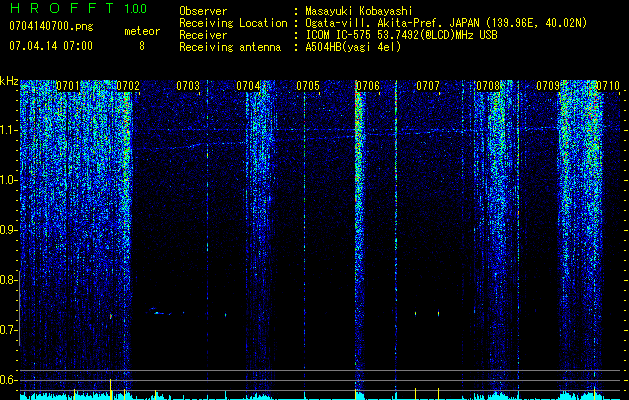629x400 pixels.
Task: Click the 1.0 kHz axis label
Action: coord(8,180)
